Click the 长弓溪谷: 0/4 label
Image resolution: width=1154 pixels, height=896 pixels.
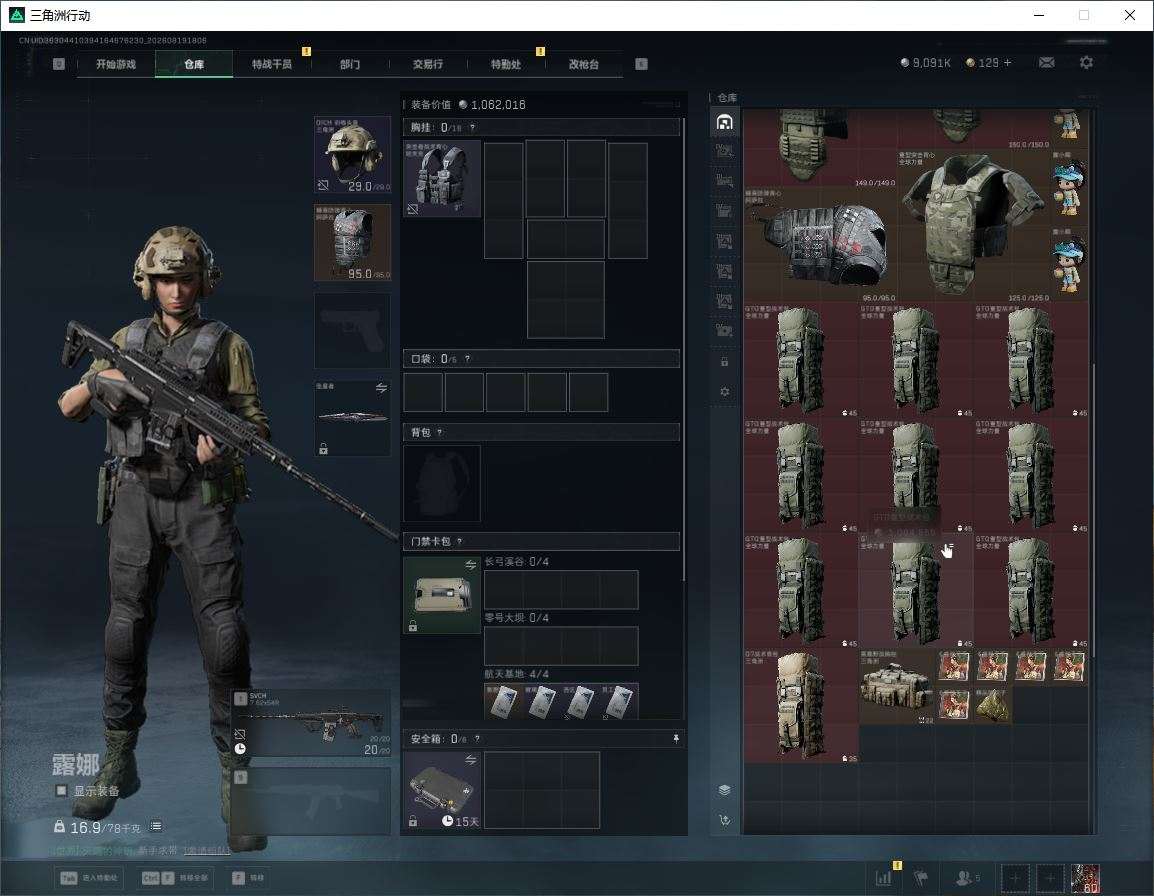pyautogui.click(x=517, y=562)
